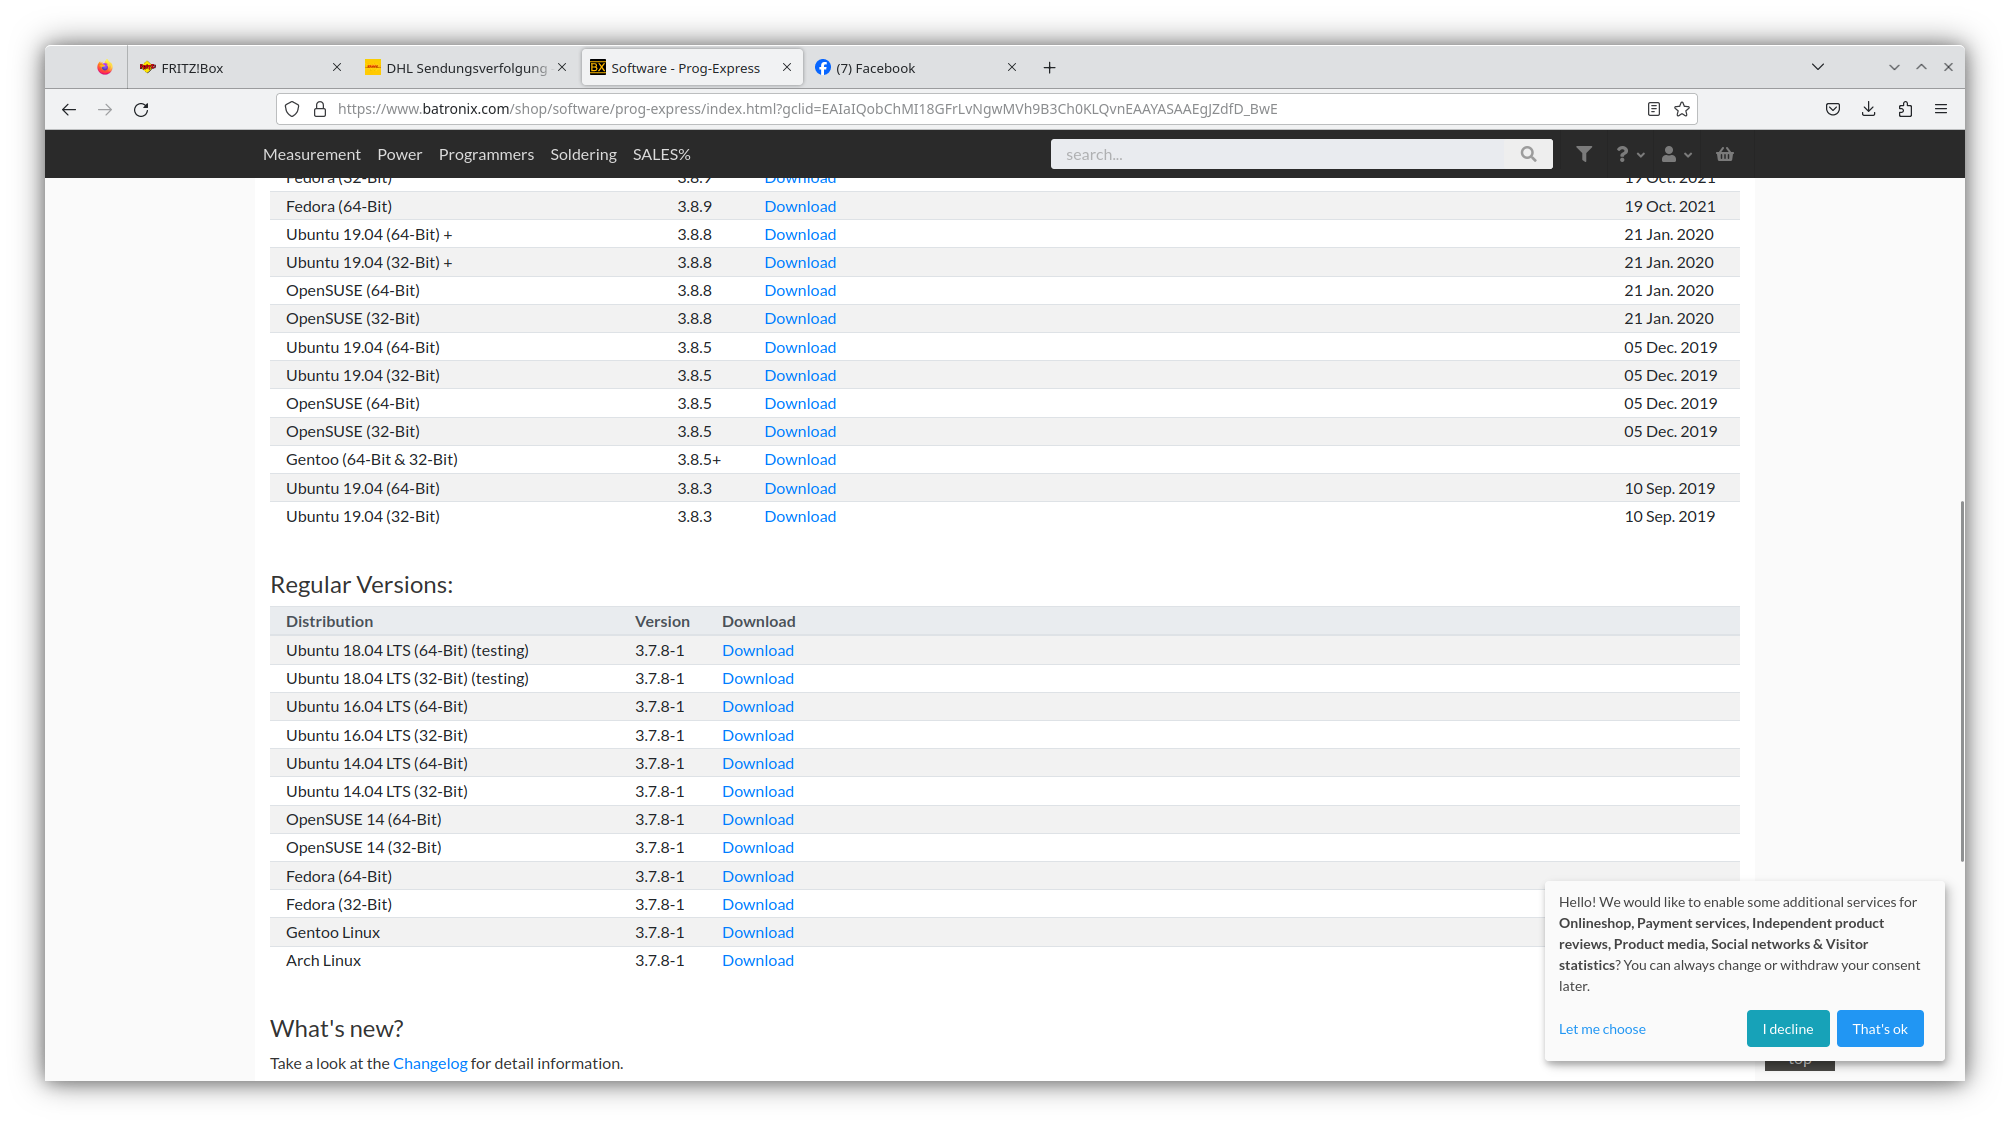Open the list all tabs chevron
Viewport: 2010px width, 1126px height.
[x=1818, y=67]
